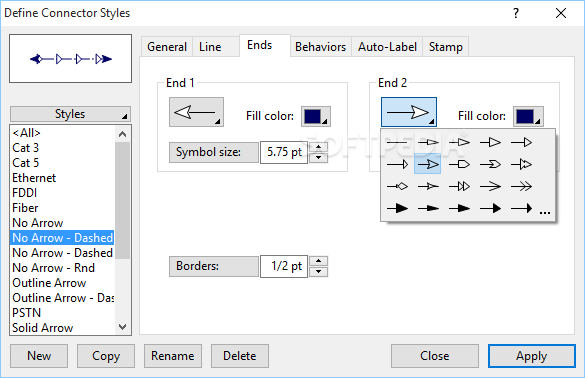
Task: Select the Solid Arrow style
Action: pyautogui.click(x=62, y=328)
